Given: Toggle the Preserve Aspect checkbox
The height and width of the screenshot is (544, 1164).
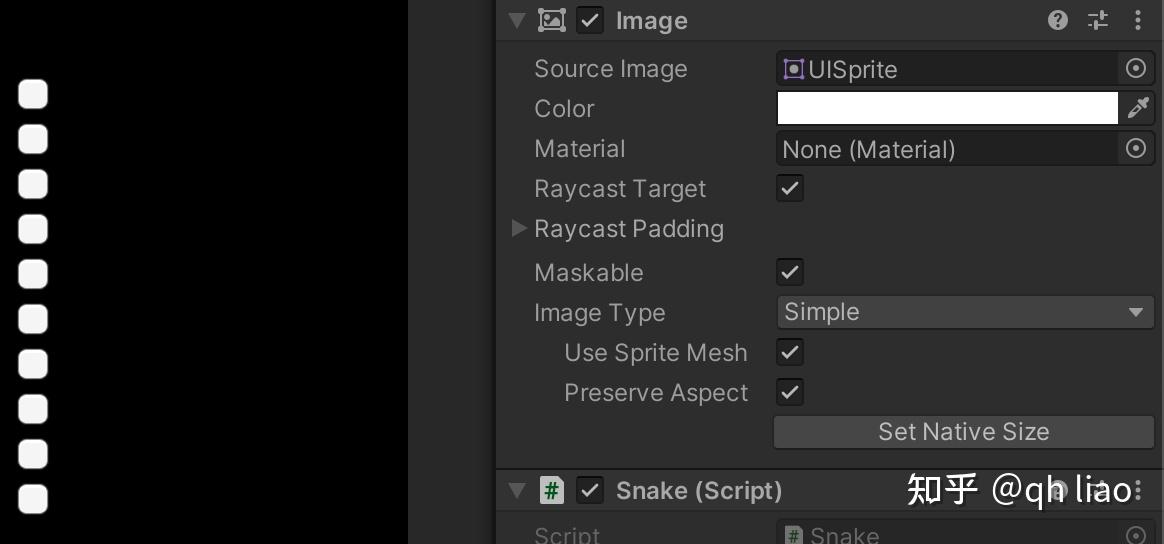Looking at the screenshot, I should 790,393.
